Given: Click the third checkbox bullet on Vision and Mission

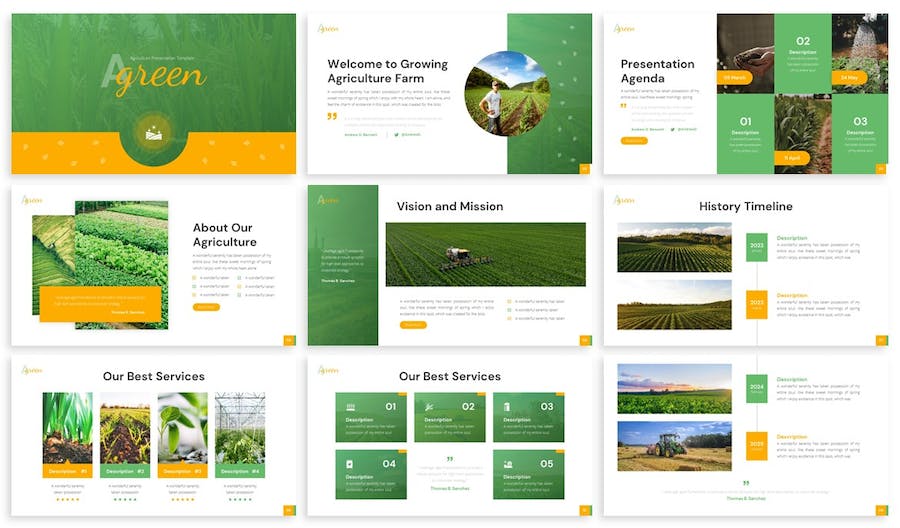Looking at the screenshot, I should click(x=510, y=318).
